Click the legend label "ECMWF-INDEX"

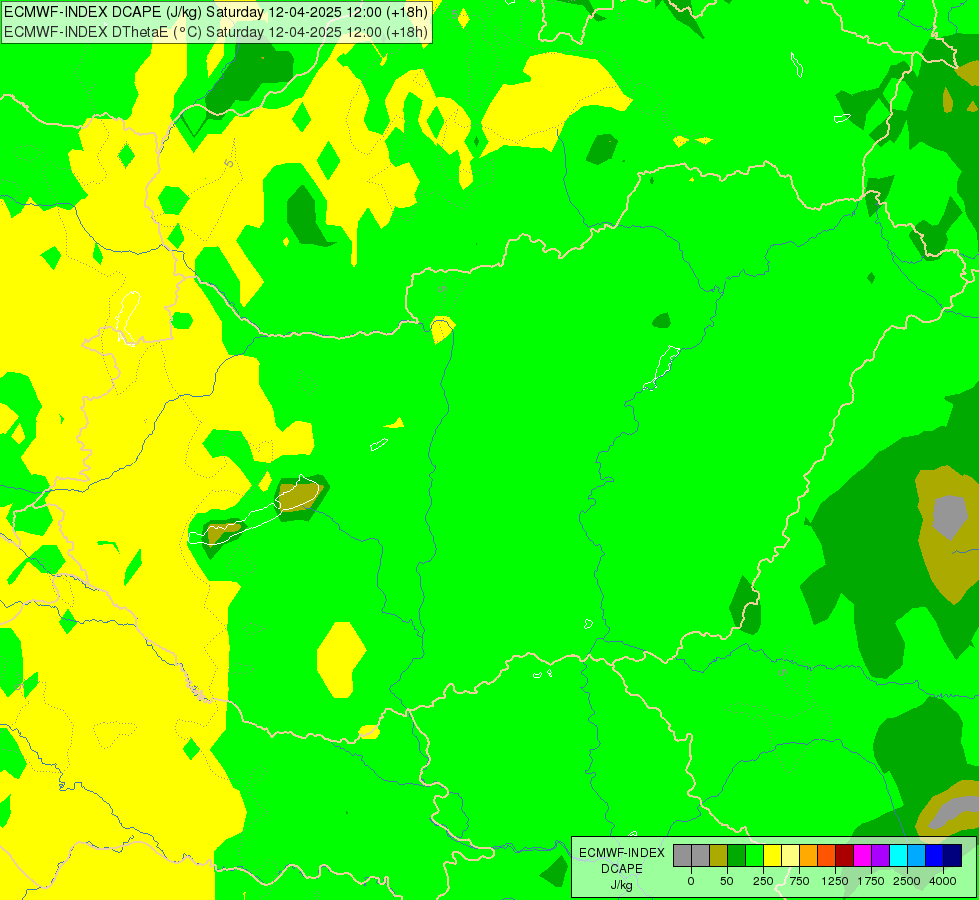tap(622, 853)
